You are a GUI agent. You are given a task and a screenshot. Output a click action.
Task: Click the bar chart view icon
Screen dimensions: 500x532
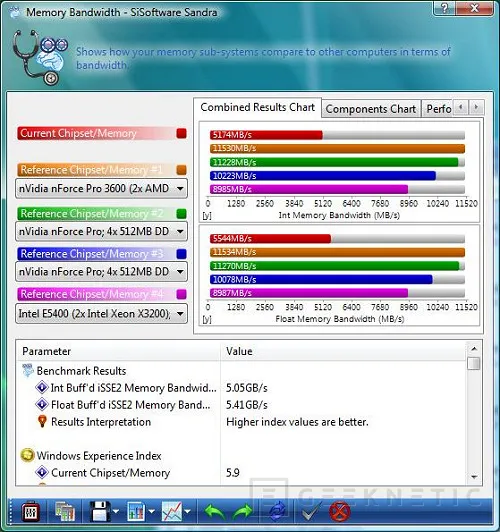pyautogui.click(x=136, y=512)
